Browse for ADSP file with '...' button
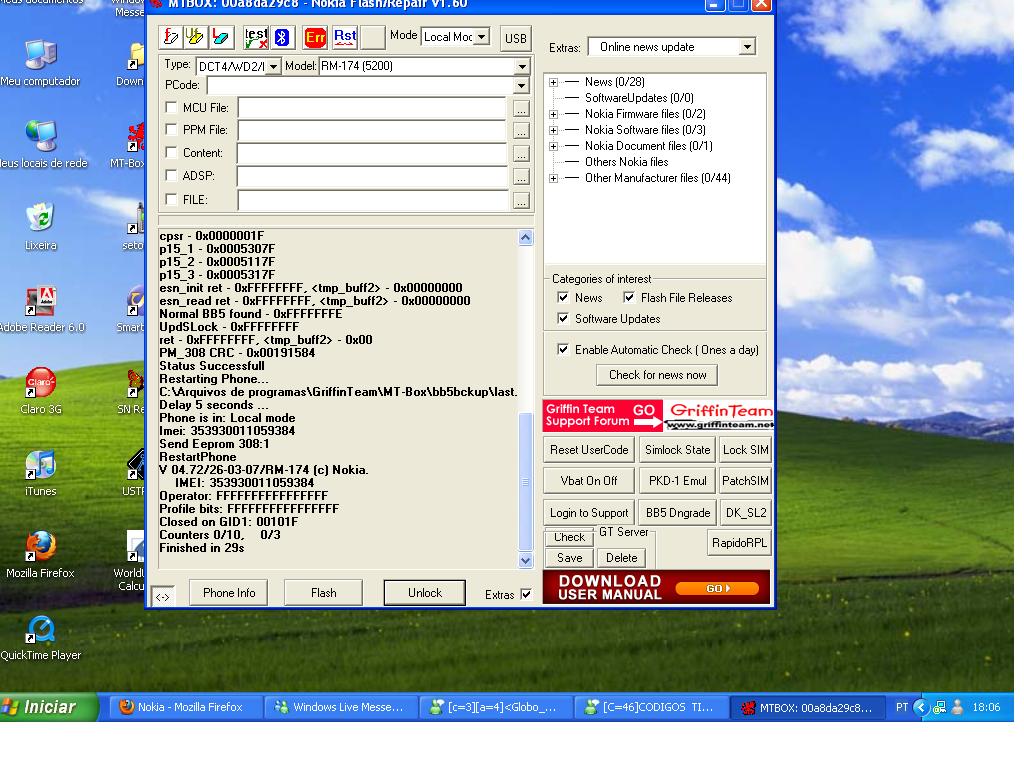The height and width of the screenshot is (768, 1024). (x=521, y=176)
